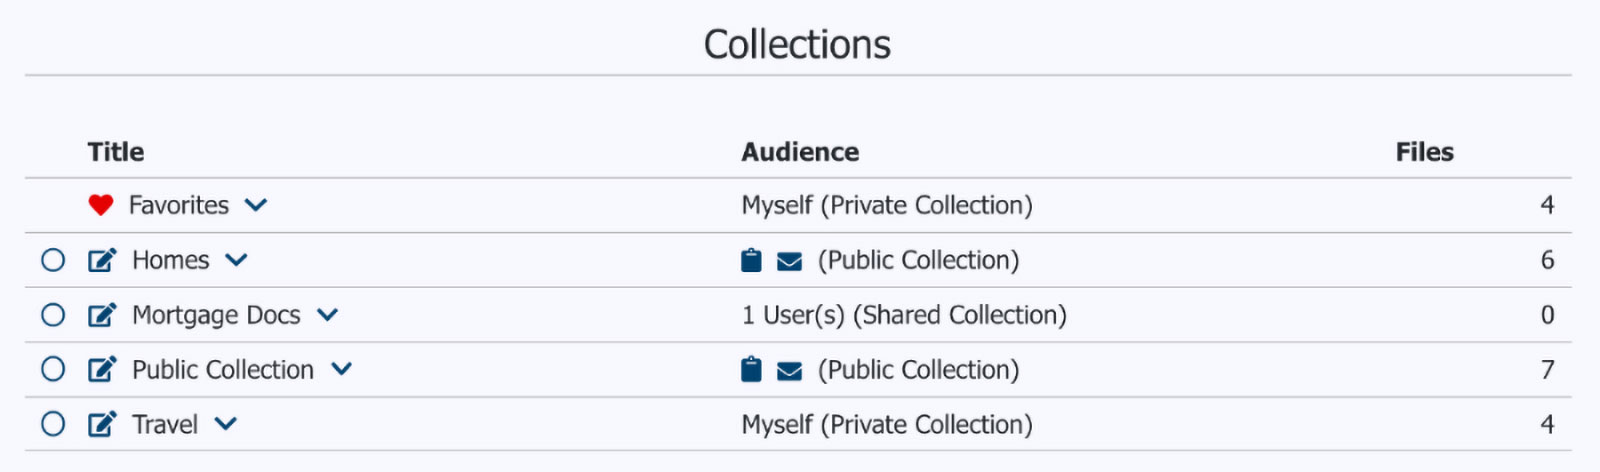This screenshot has width=1600, height=472.
Task: Click the red Favorites heart icon
Action: click(101, 205)
